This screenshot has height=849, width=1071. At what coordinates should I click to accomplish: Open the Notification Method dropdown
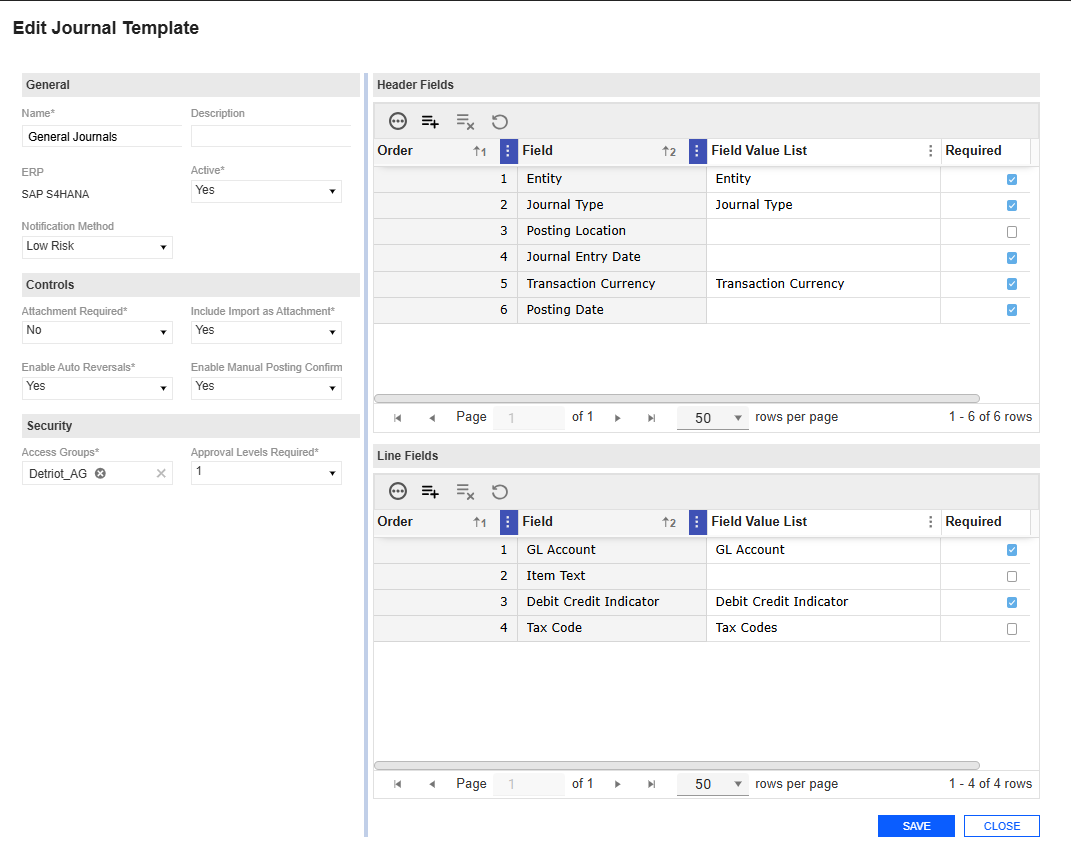point(97,247)
